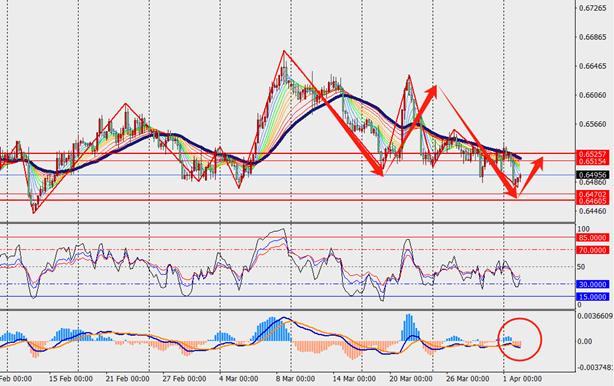The height and width of the screenshot is (386, 614).
Task: Click the 27 Feb 00:00 date marker
Action: pos(184,379)
